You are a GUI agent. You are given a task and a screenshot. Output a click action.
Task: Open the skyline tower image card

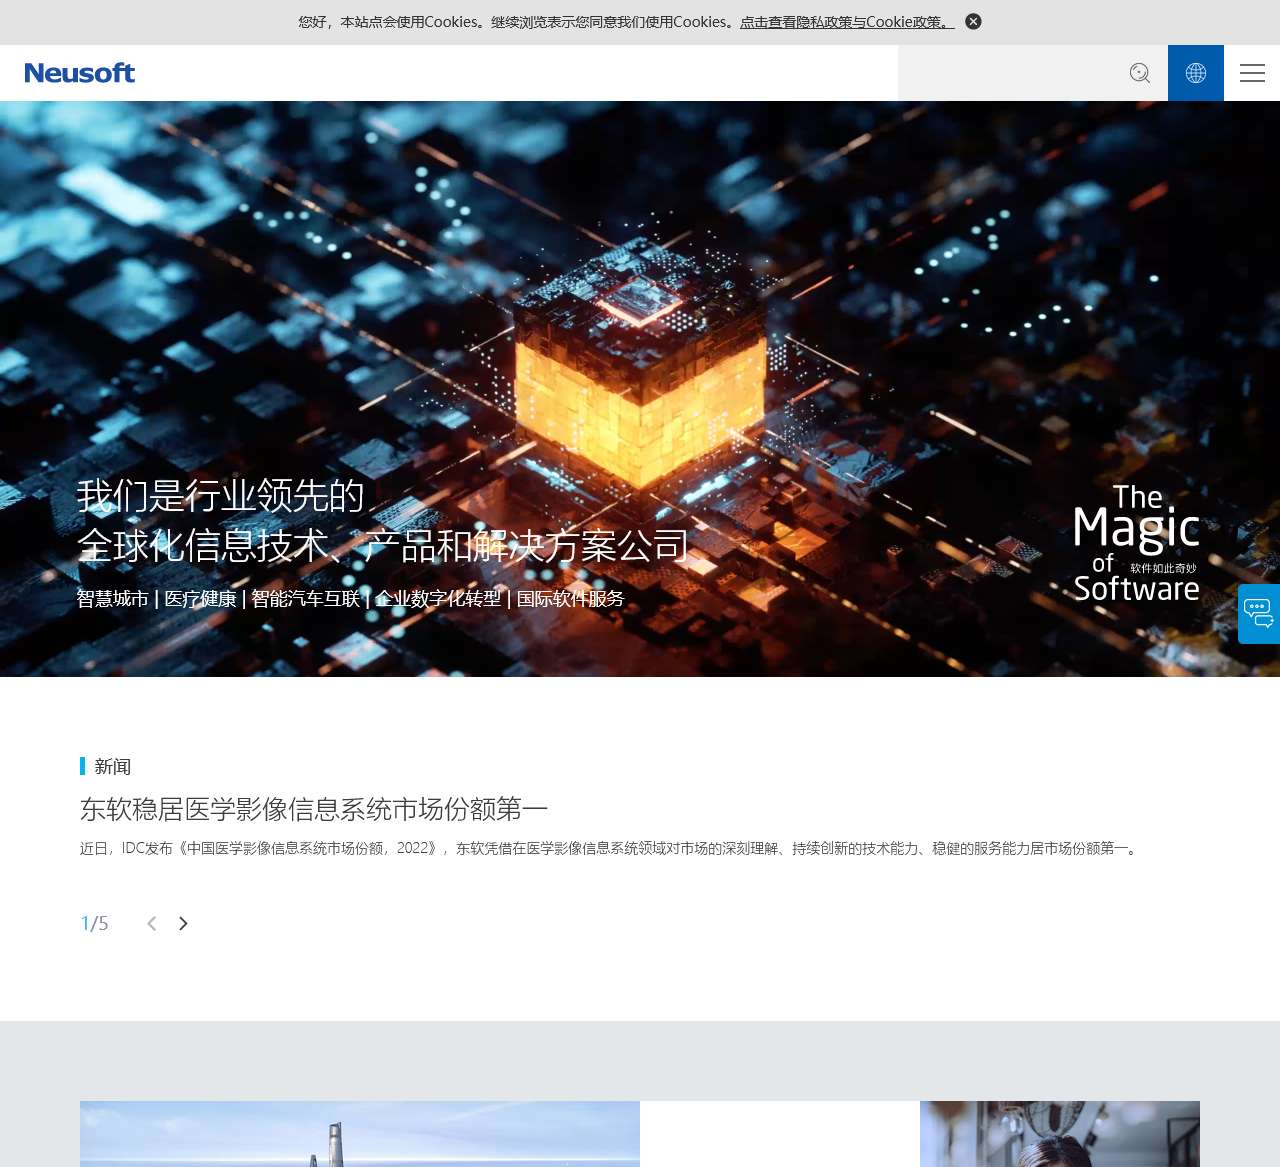click(360, 1134)
